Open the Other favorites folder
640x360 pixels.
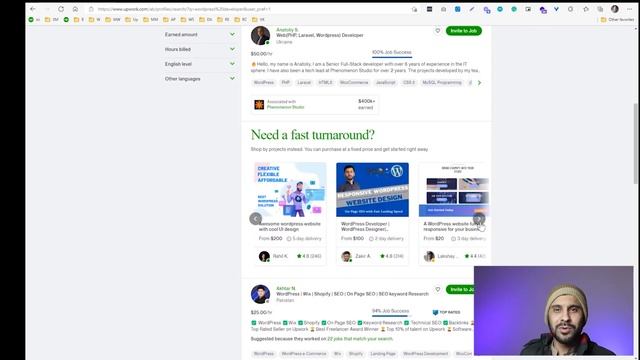tap(617, 20)
